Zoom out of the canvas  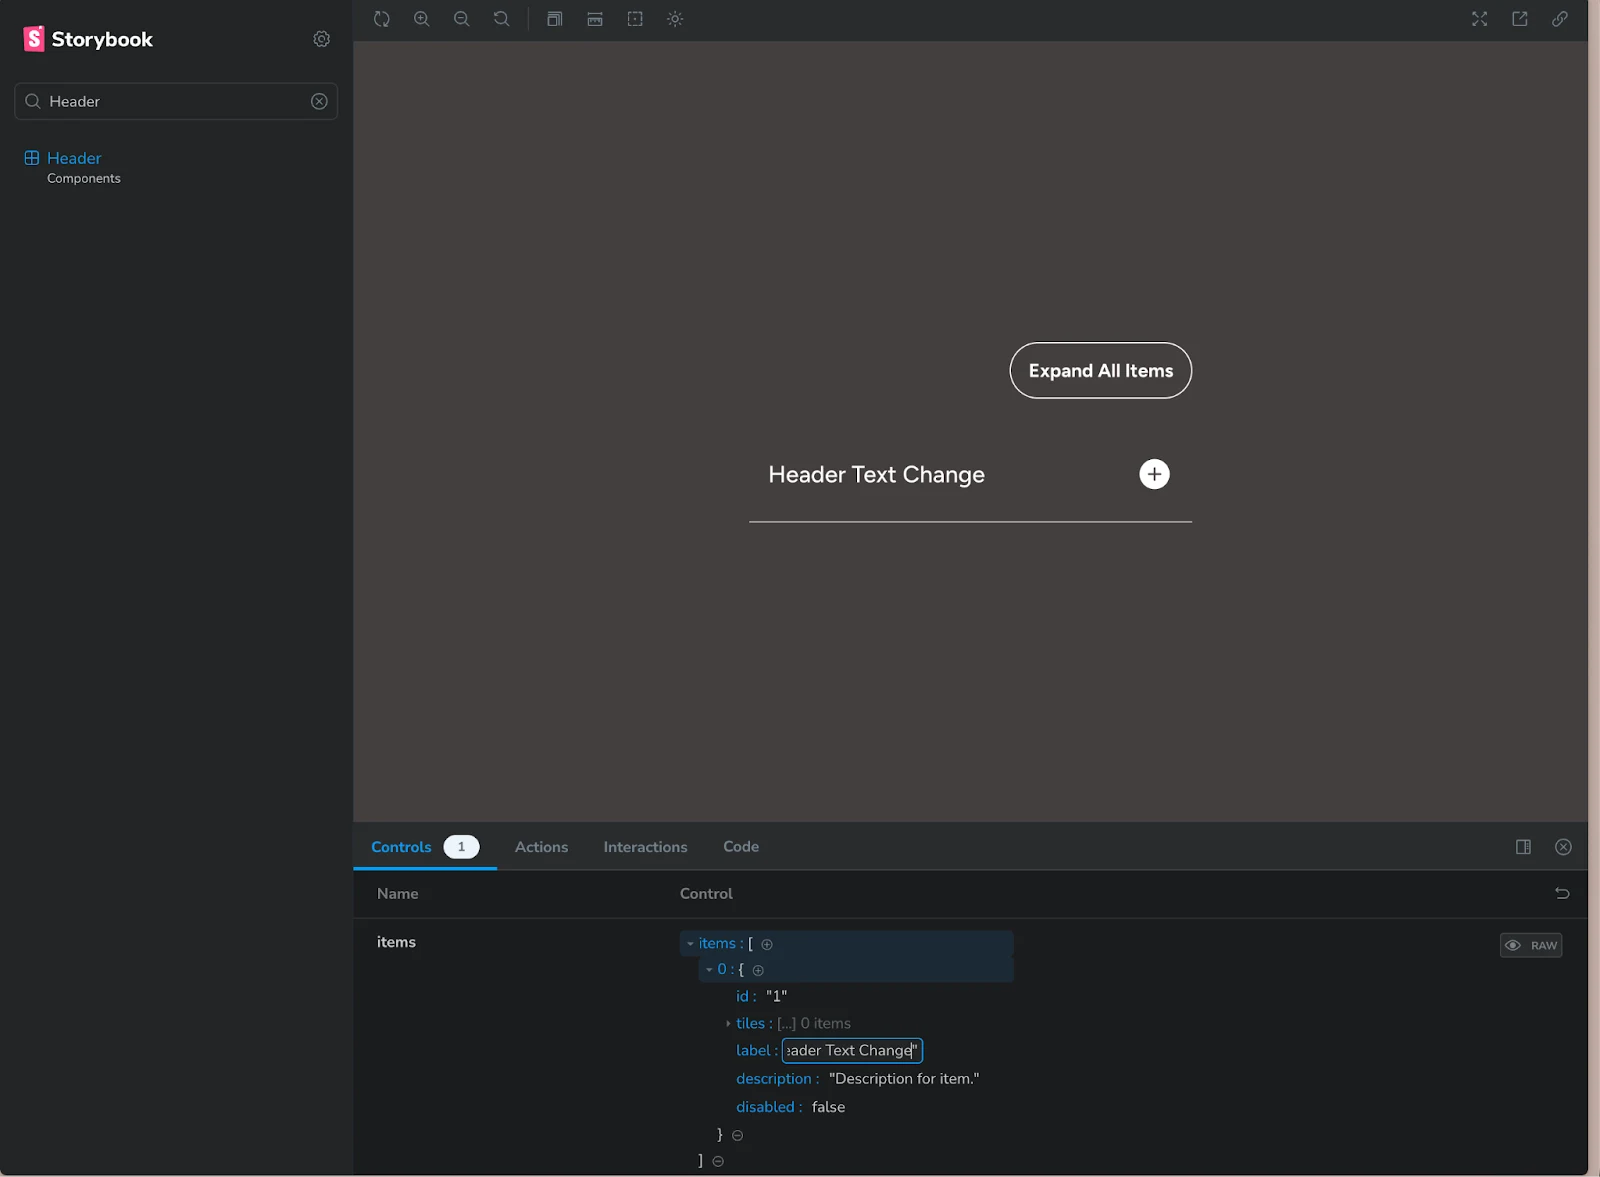pyautogui.click(x=462, y=19)
